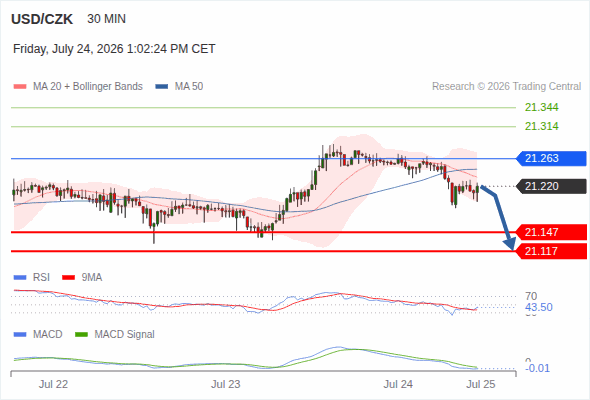This screenshot has height=400, width=590.
Task: Click the MACD value -0.01
Action: coord(537,368)
